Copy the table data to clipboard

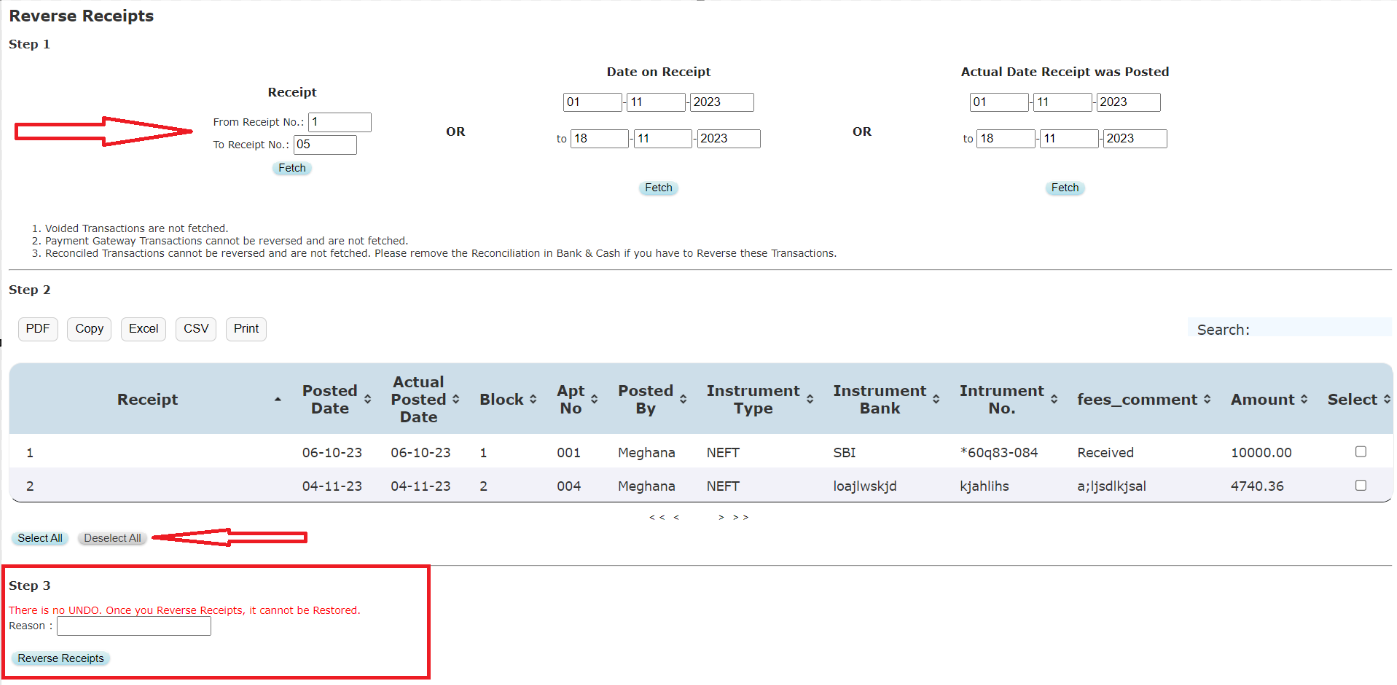(x=89, y=328)
